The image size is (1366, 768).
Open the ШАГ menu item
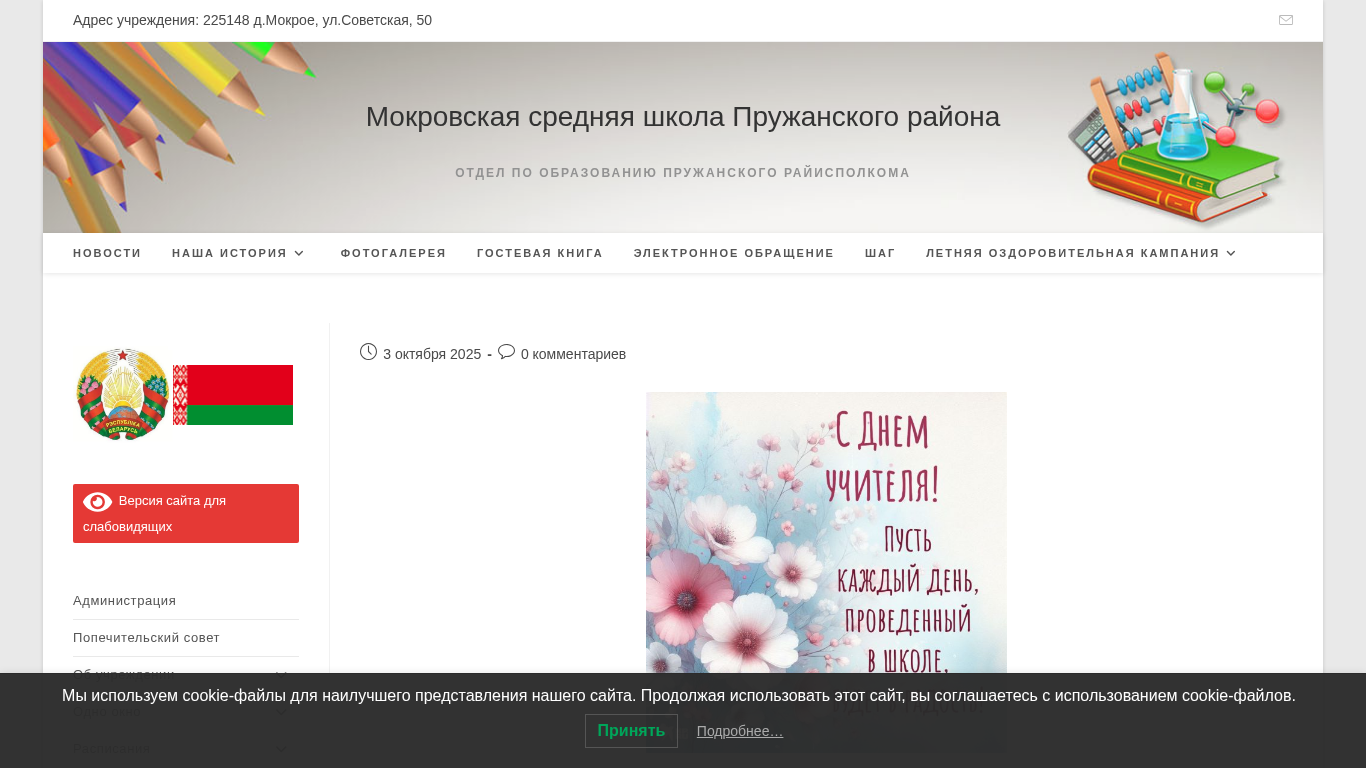point(880,253)
